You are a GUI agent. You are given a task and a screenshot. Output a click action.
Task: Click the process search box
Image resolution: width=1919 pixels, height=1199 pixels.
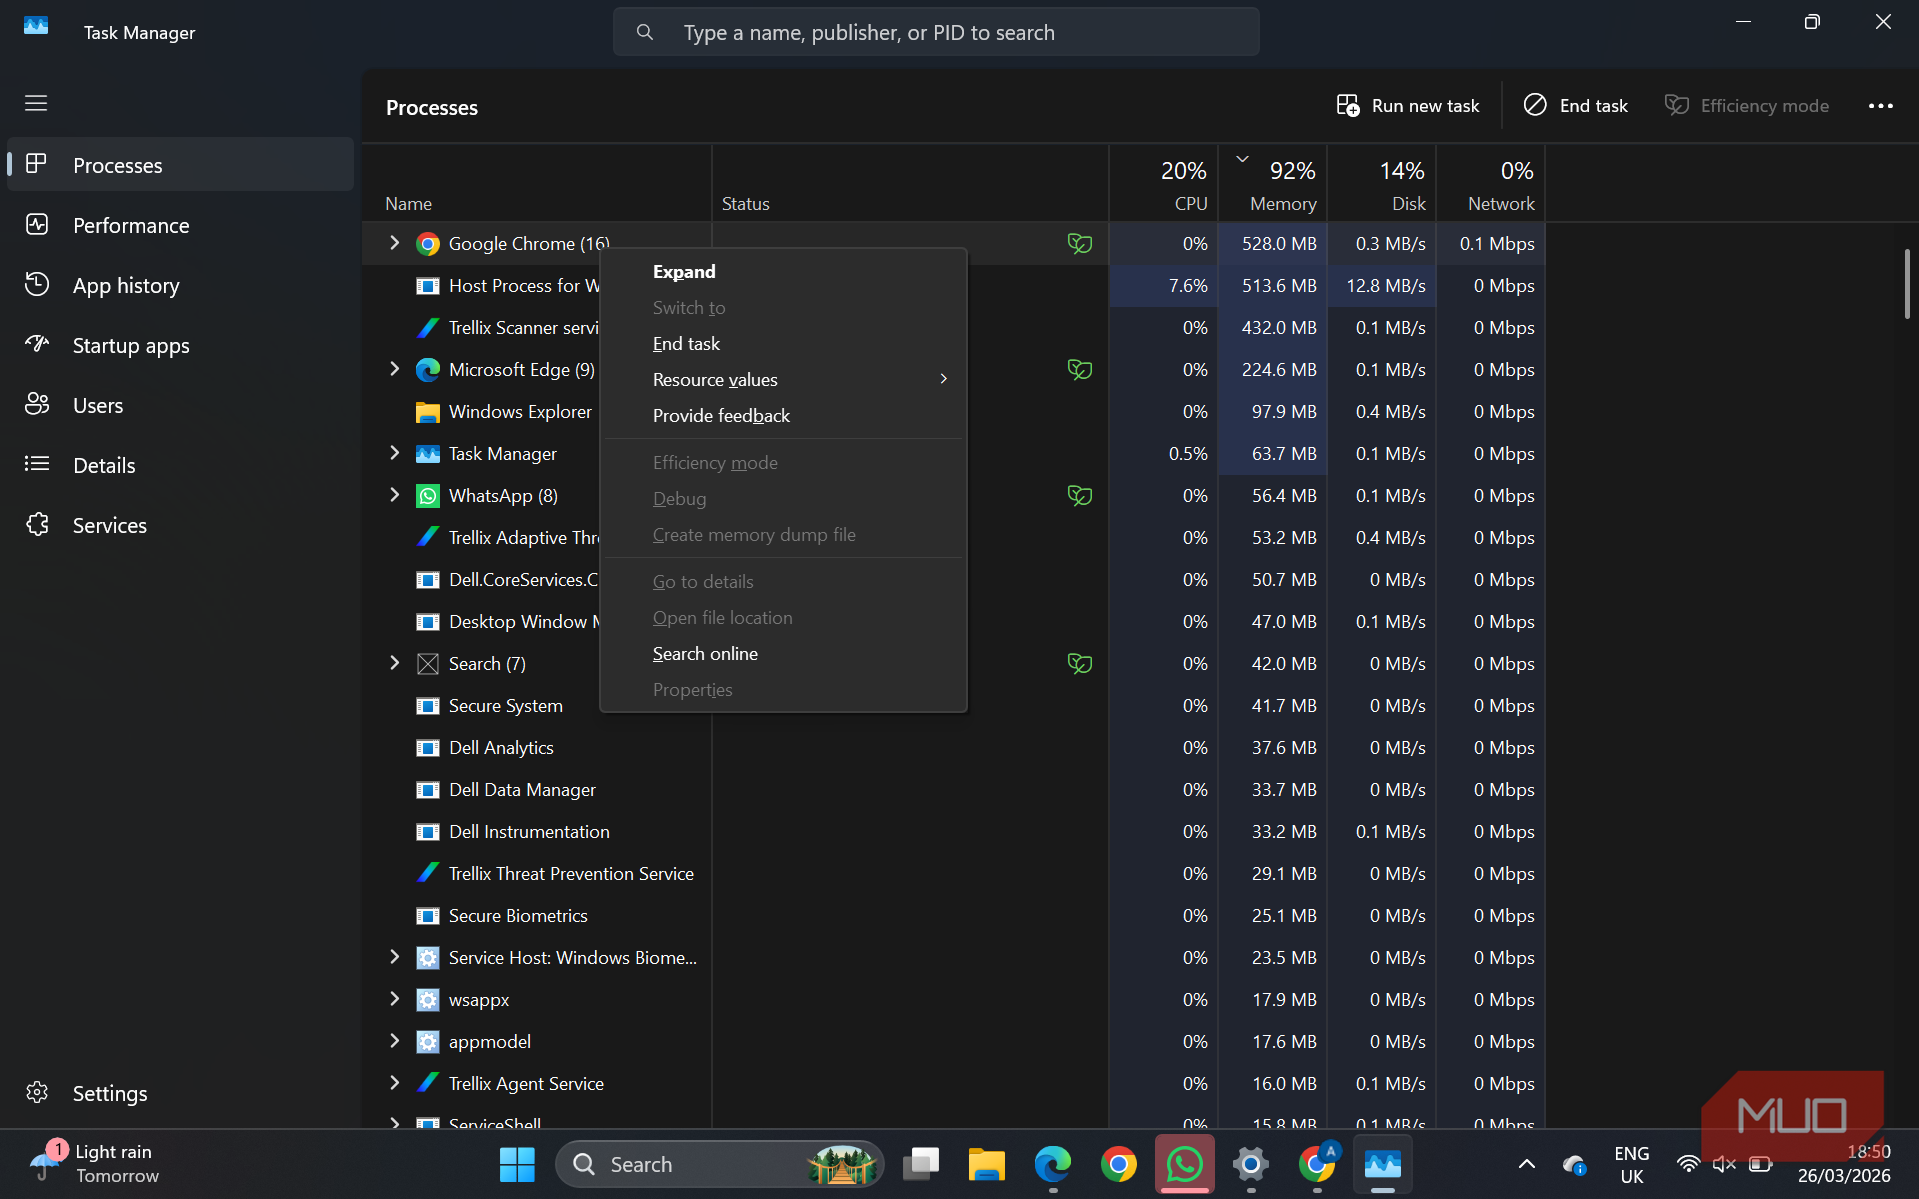[x=936, y=32]
